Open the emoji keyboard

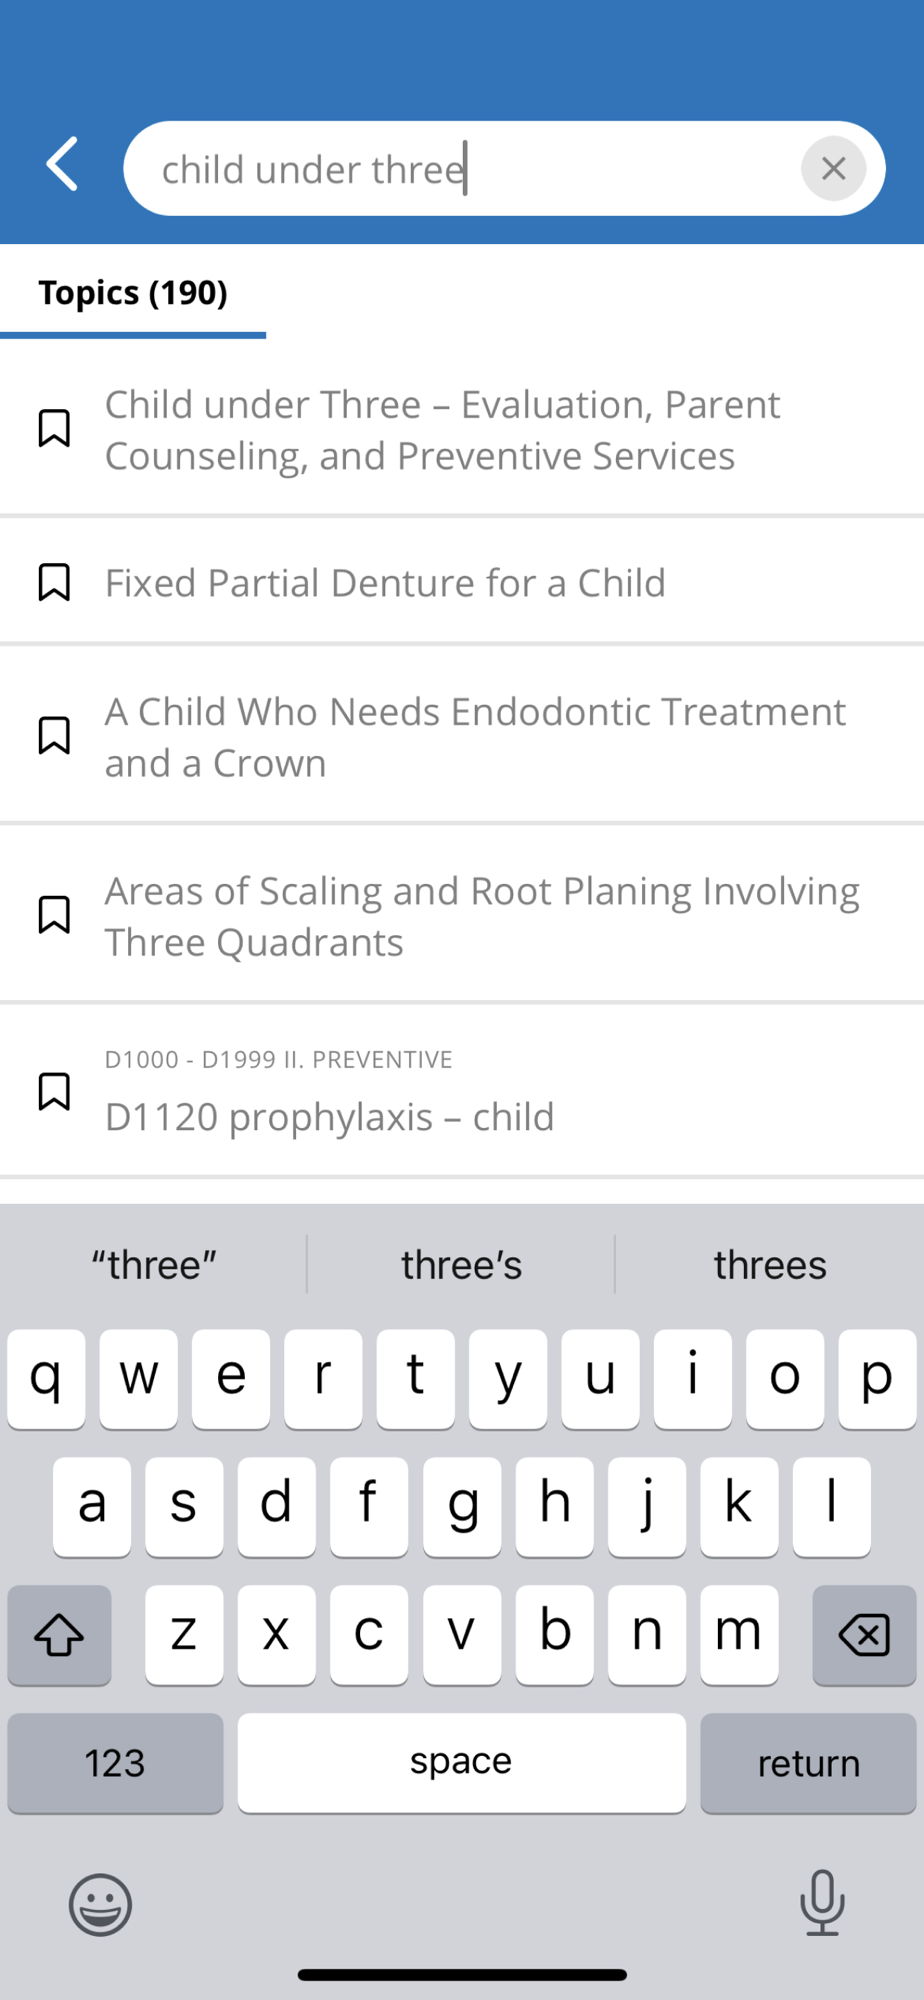(x=100, y=1904)
